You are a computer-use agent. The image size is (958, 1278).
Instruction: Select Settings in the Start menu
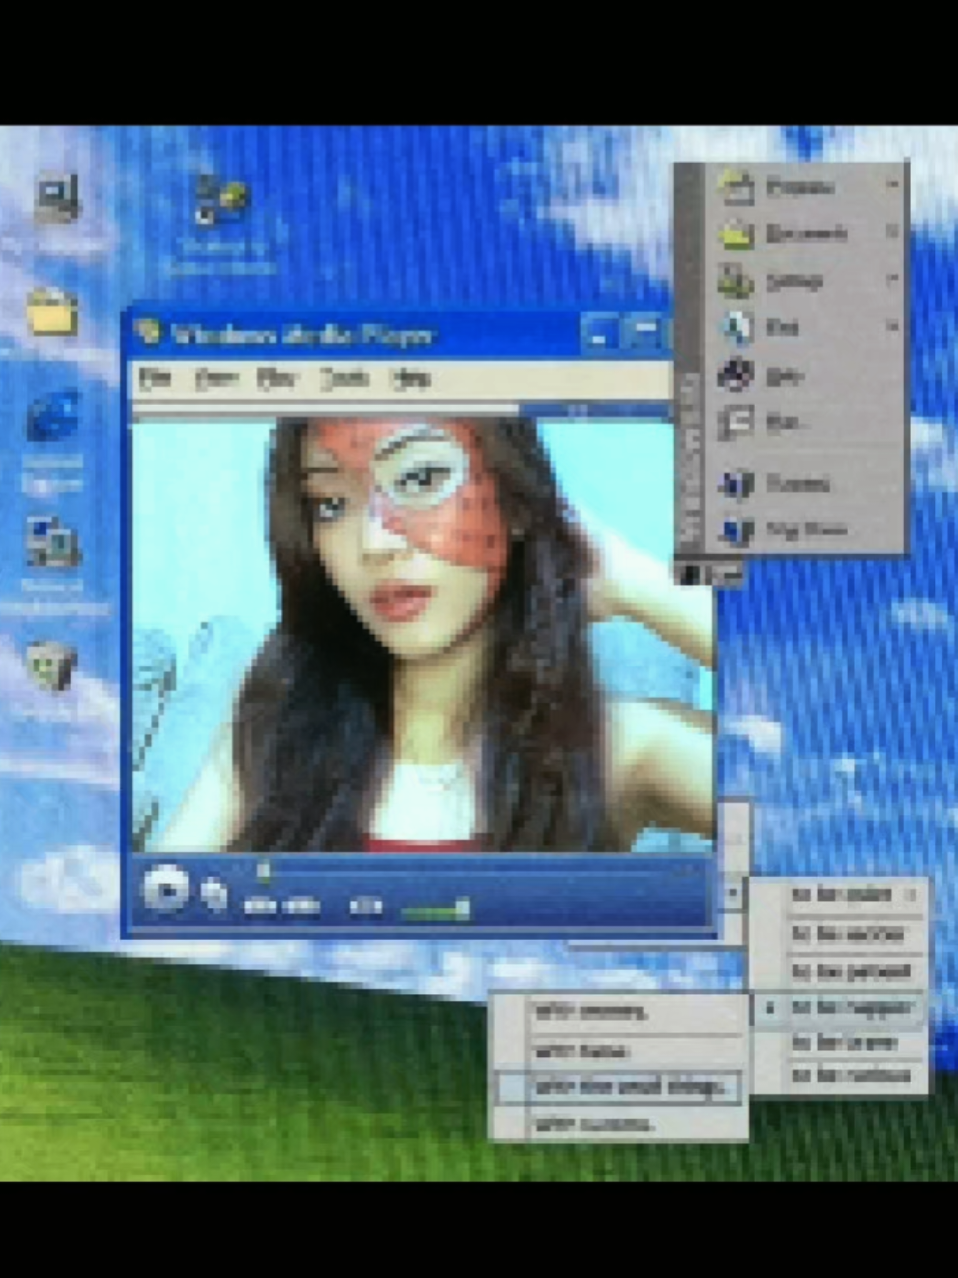coord(794,281)
